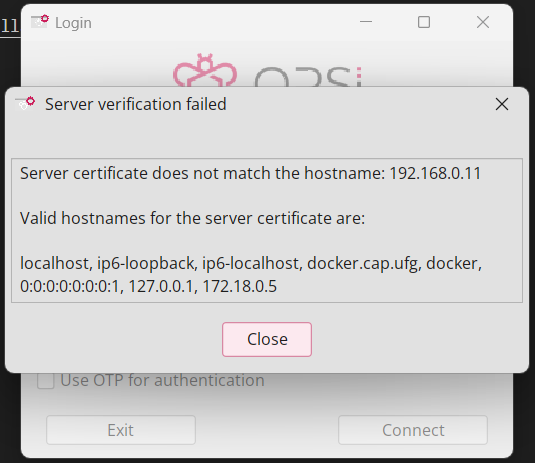Click the opsi icon beside the Login title
535x463 pixels.
(x=40, y=22)
